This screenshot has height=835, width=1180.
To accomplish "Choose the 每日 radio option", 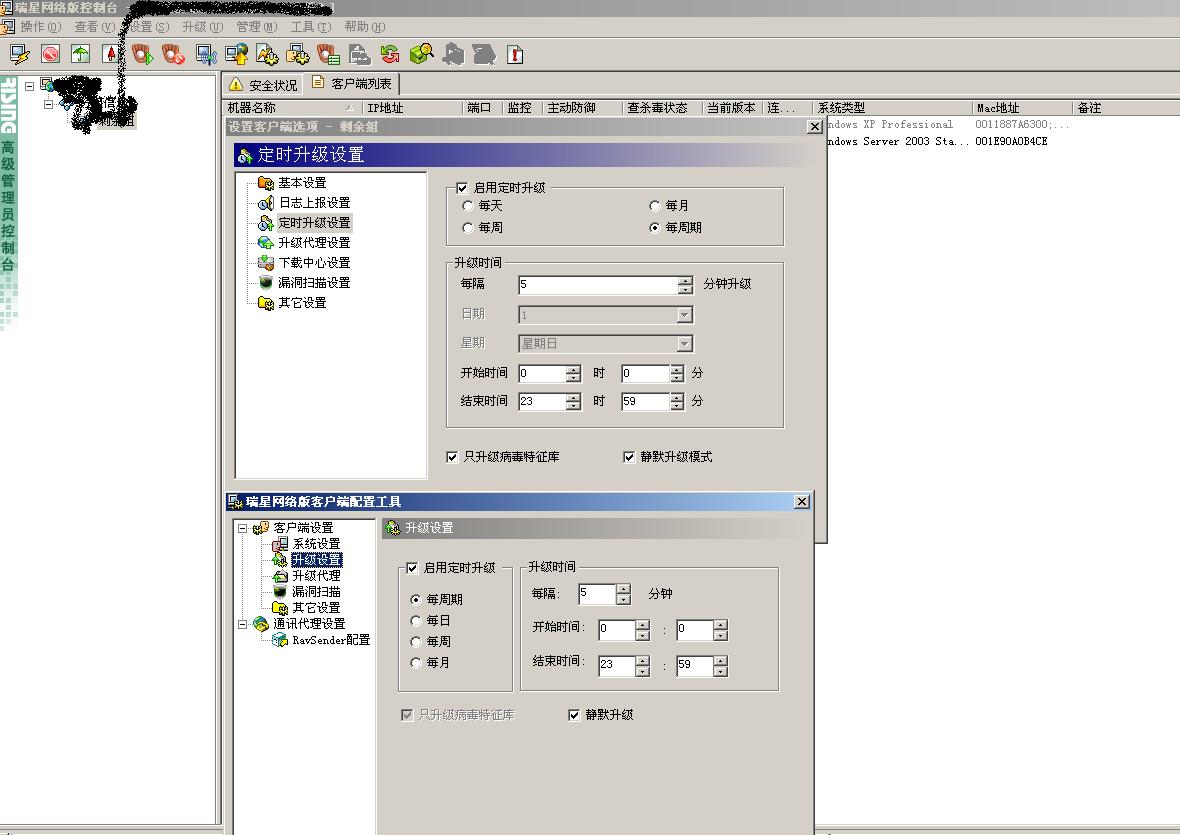I will (x=416, y=621).
